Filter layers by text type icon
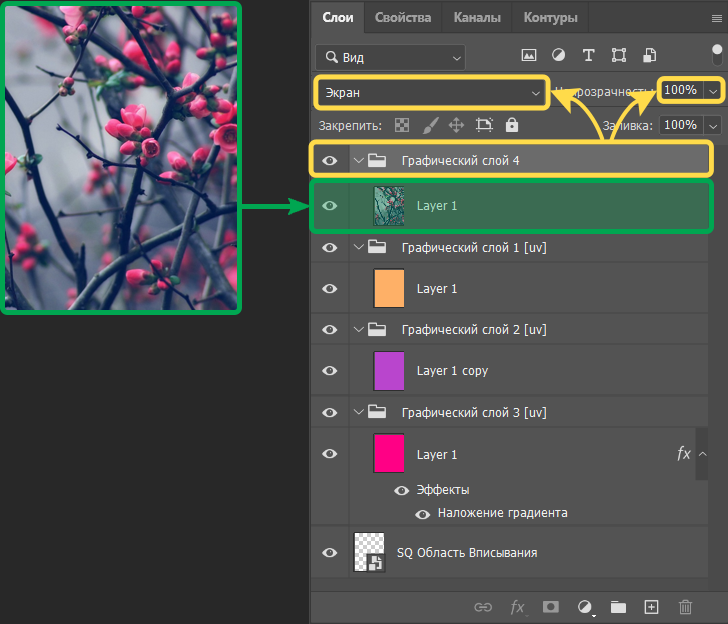Screen dimensions: 728x624 [x=589, y=56]
